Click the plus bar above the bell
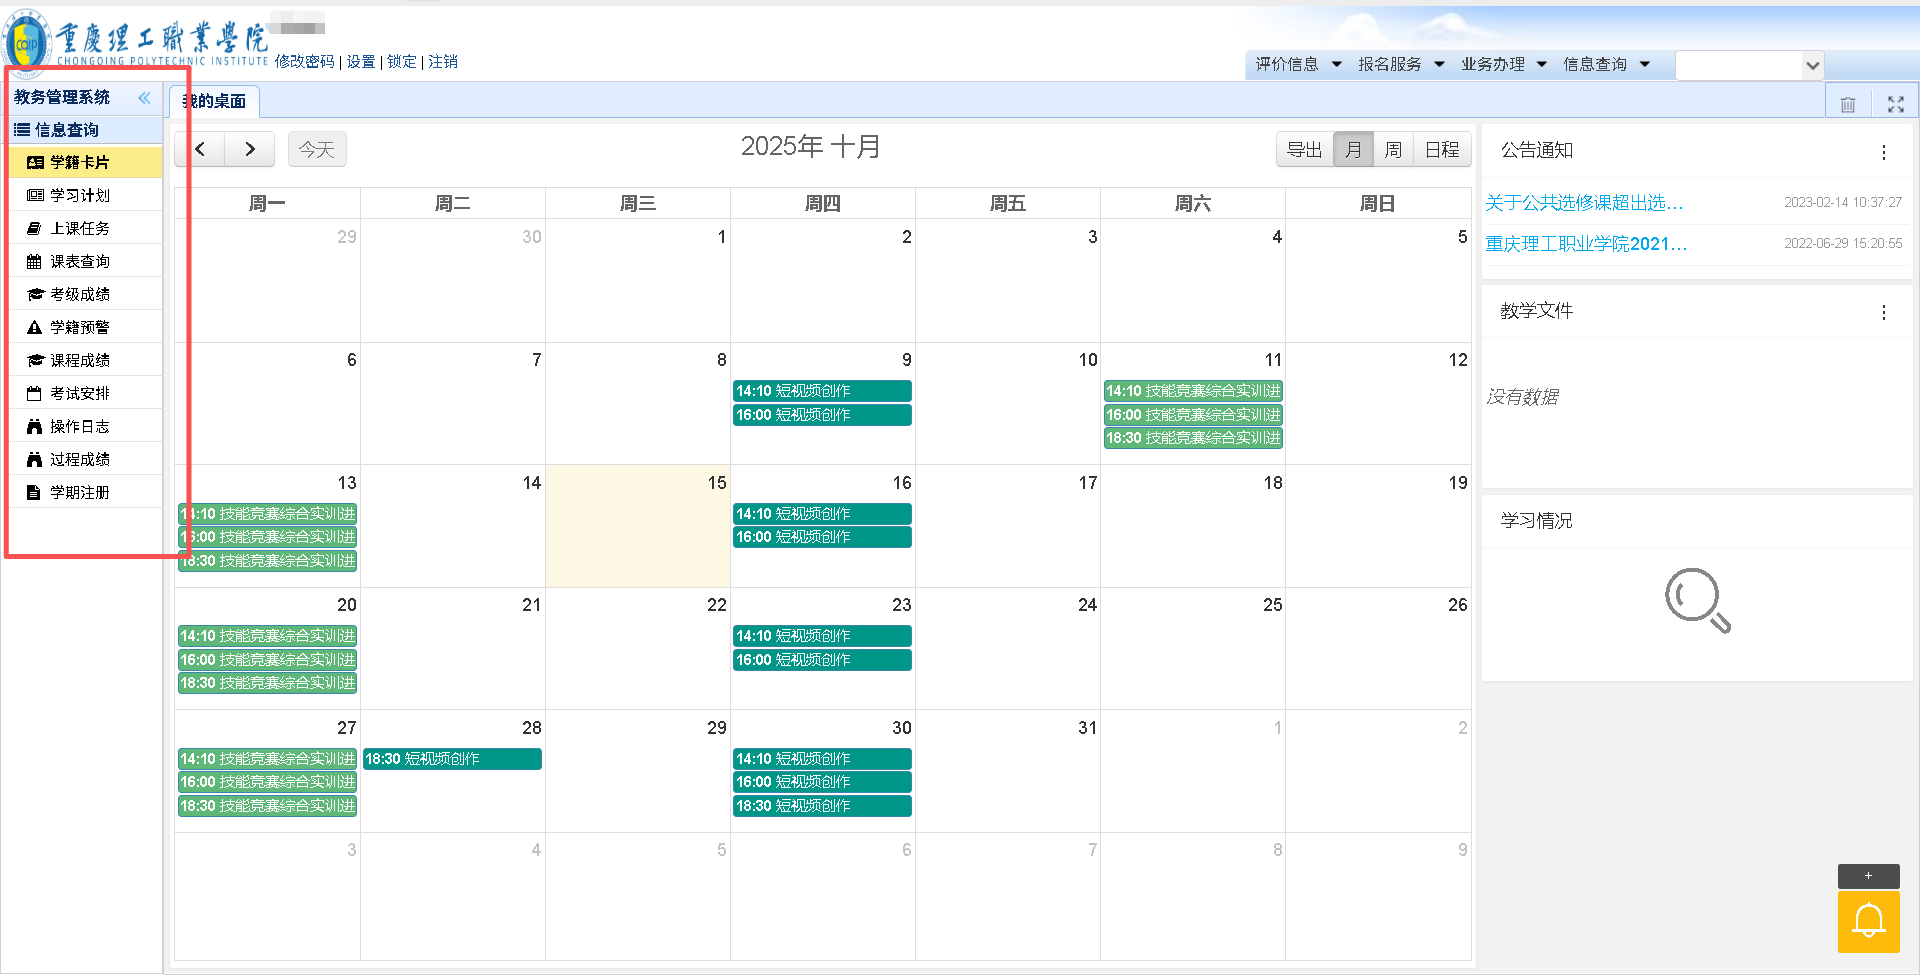This screenshot has width=1920, height=975. pos(1868,876)
